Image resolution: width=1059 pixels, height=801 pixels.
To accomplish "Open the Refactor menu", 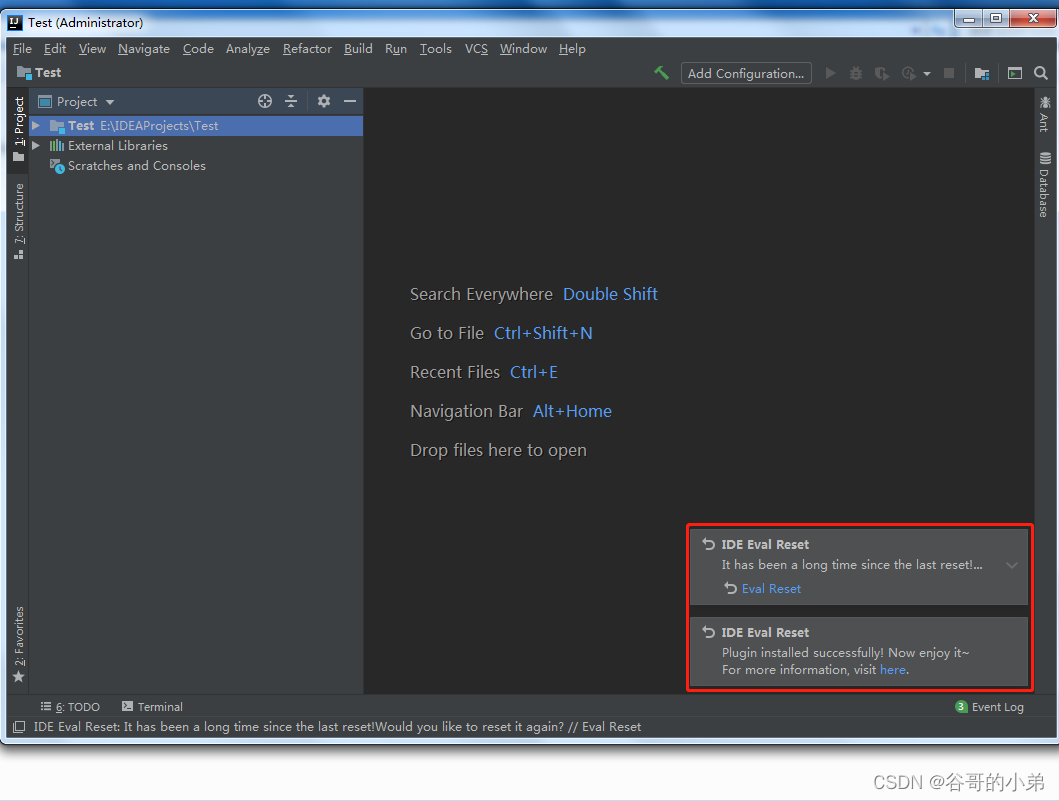I will click(x=307, y=49).
